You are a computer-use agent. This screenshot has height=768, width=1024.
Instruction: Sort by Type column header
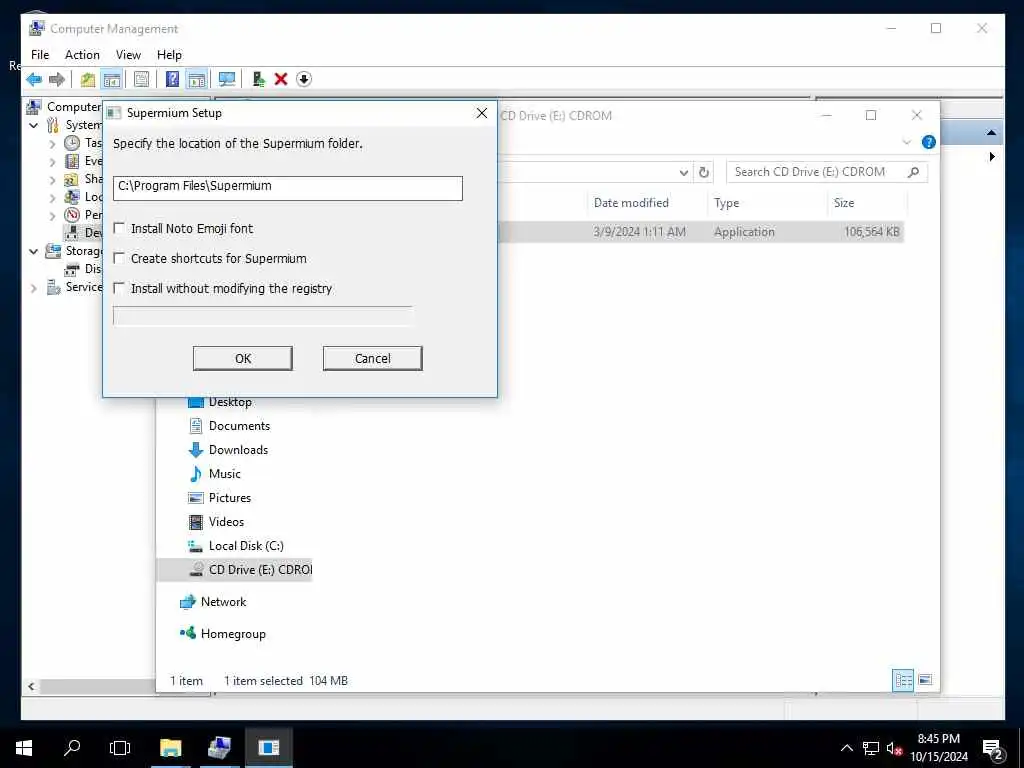(x=726, y=202)
